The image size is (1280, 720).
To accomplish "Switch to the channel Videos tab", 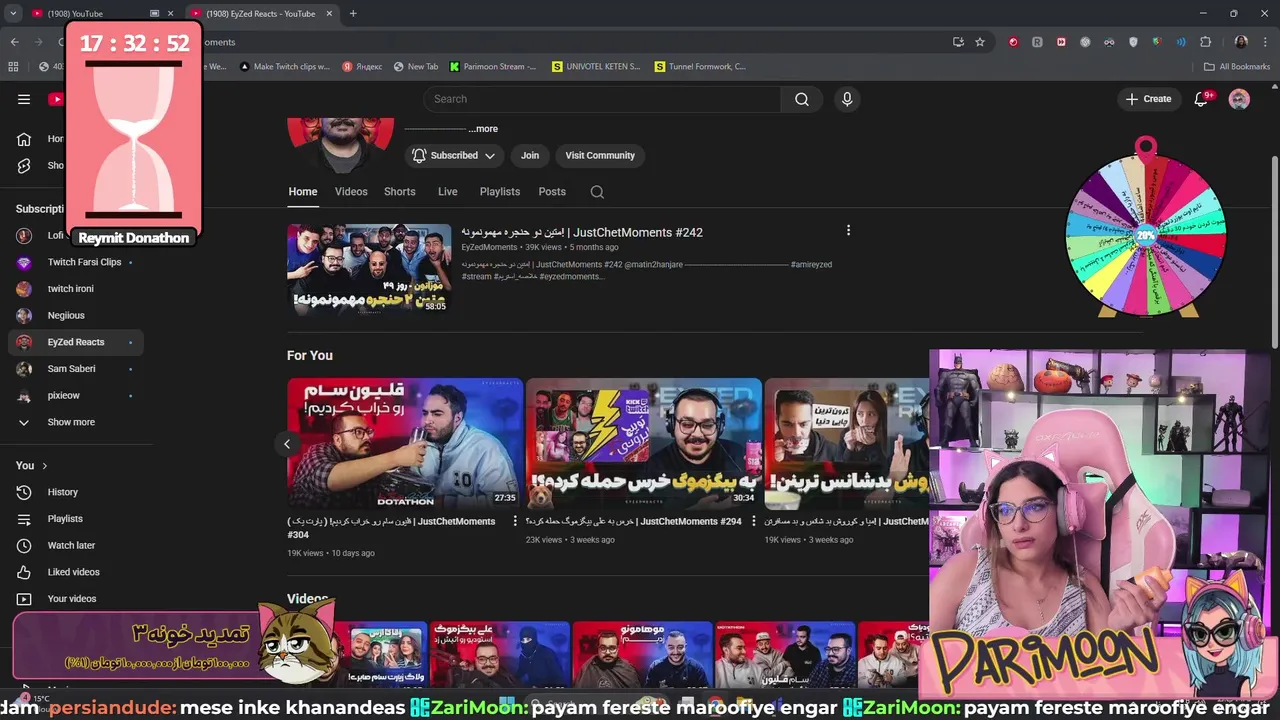I will coord(351,192).
